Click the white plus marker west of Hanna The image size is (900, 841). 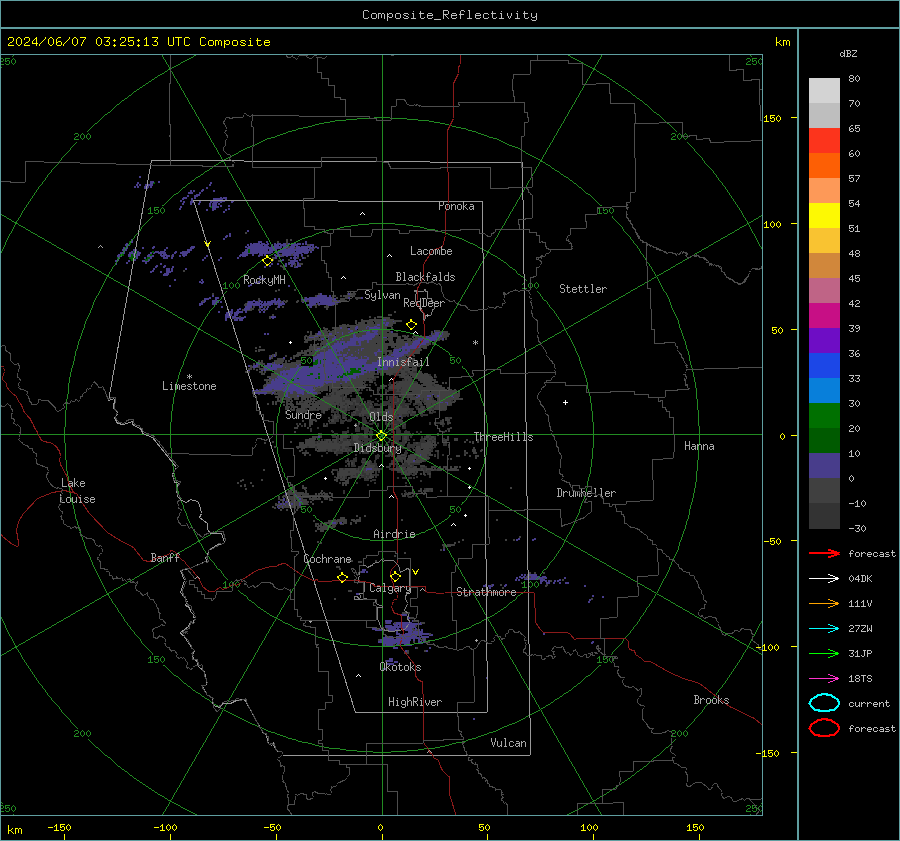tap(565, 402)
